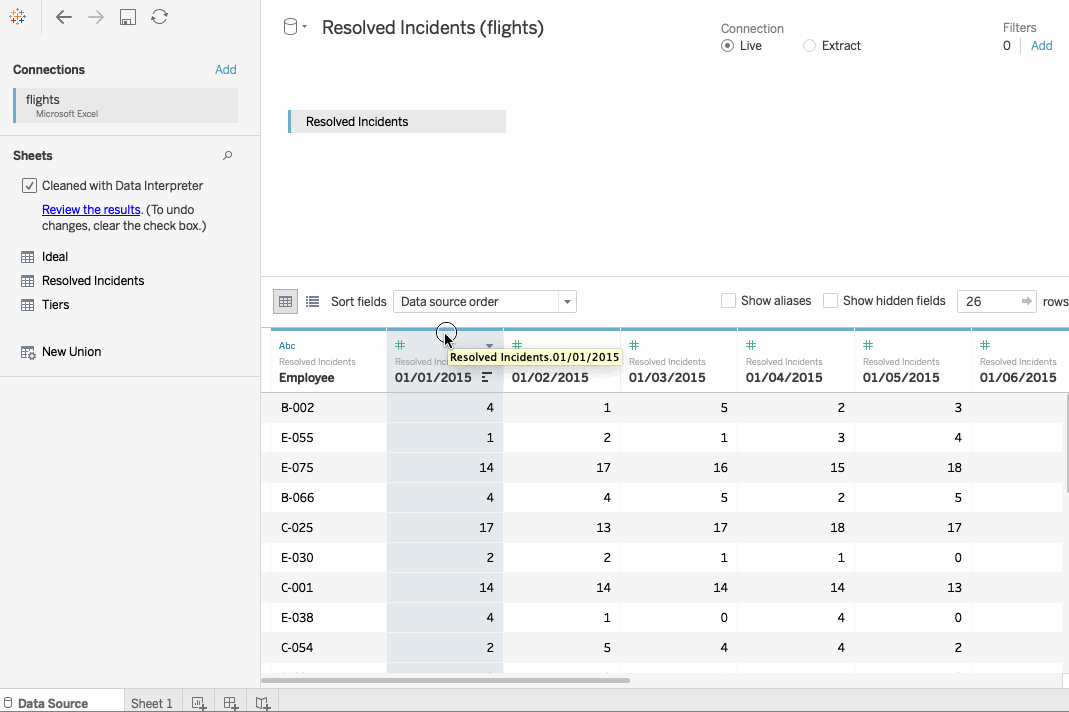This screenshot has height=712, width=1069.
Task: Enable Show aliases
Action: pos(728,301)
